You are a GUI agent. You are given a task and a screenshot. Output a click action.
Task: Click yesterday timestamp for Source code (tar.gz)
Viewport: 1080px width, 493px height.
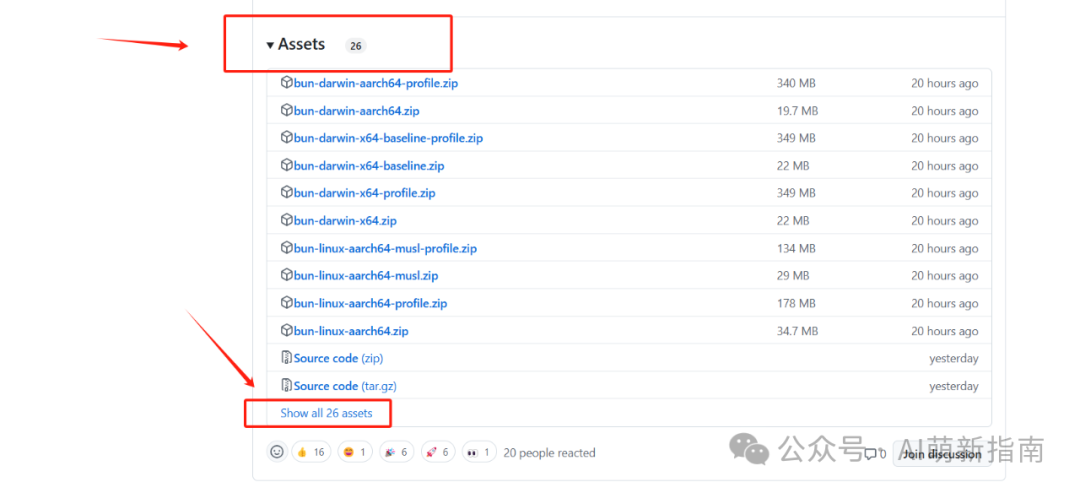coord(953,386)
